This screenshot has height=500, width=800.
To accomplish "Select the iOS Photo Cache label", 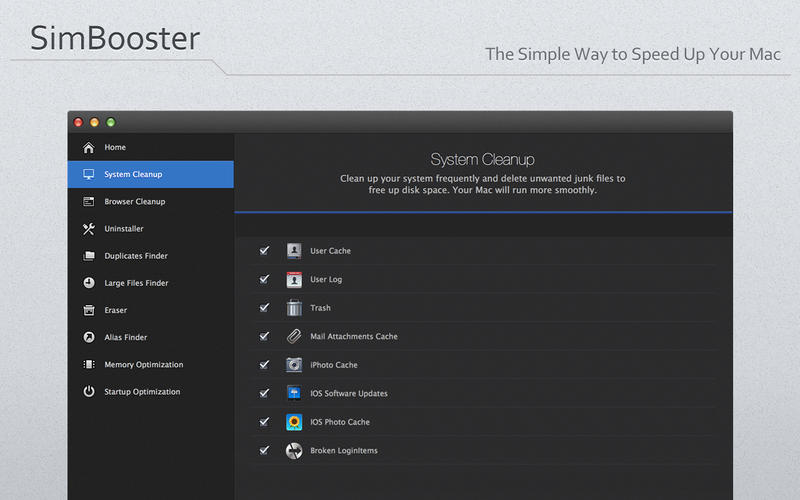I will click(x=340, y=422).
